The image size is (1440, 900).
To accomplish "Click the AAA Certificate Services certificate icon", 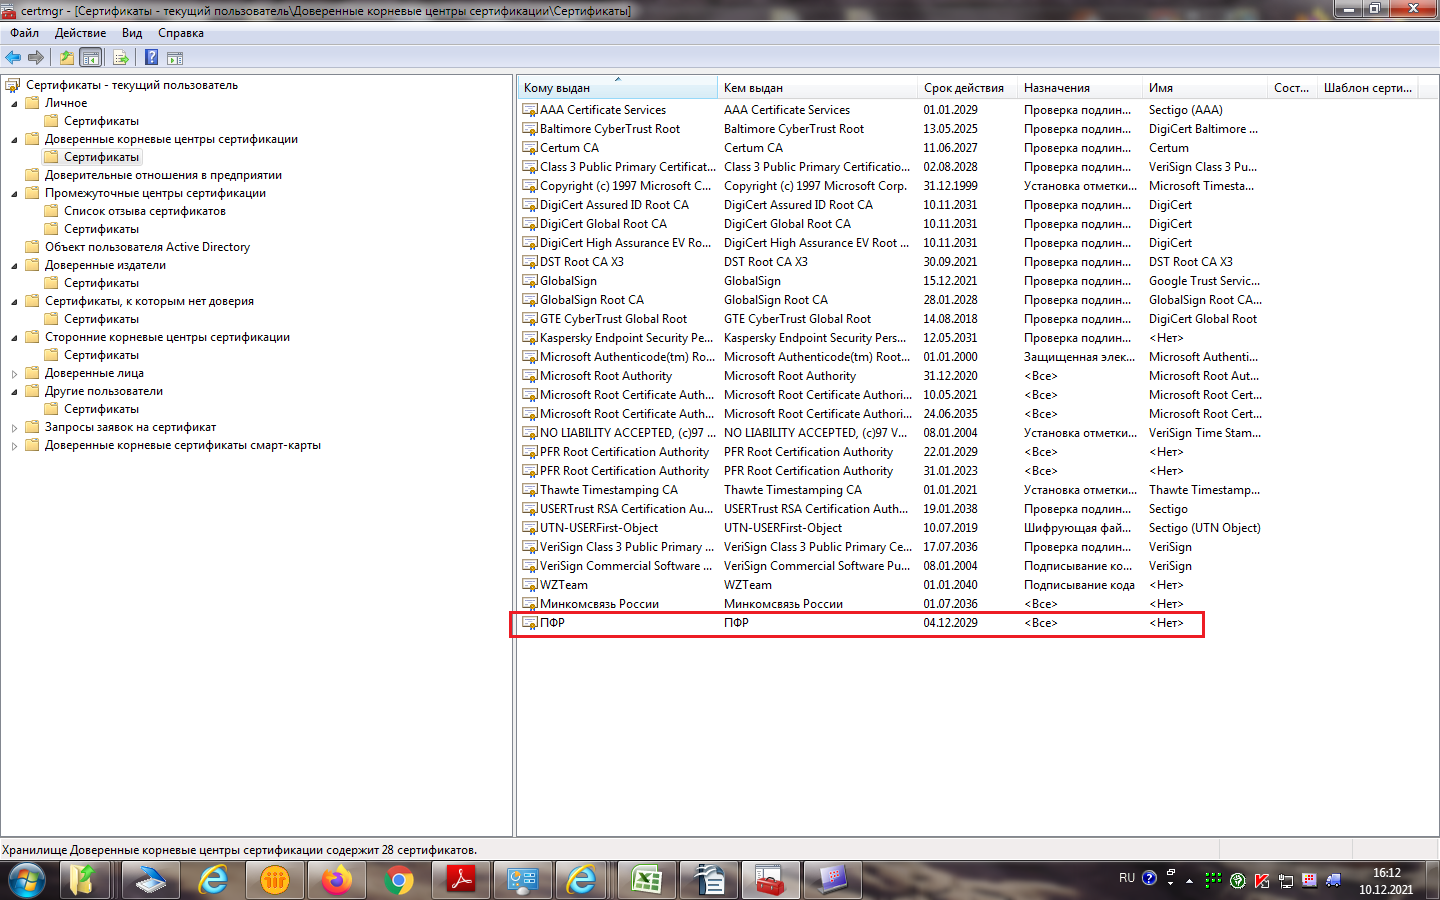I will (530, 110).
